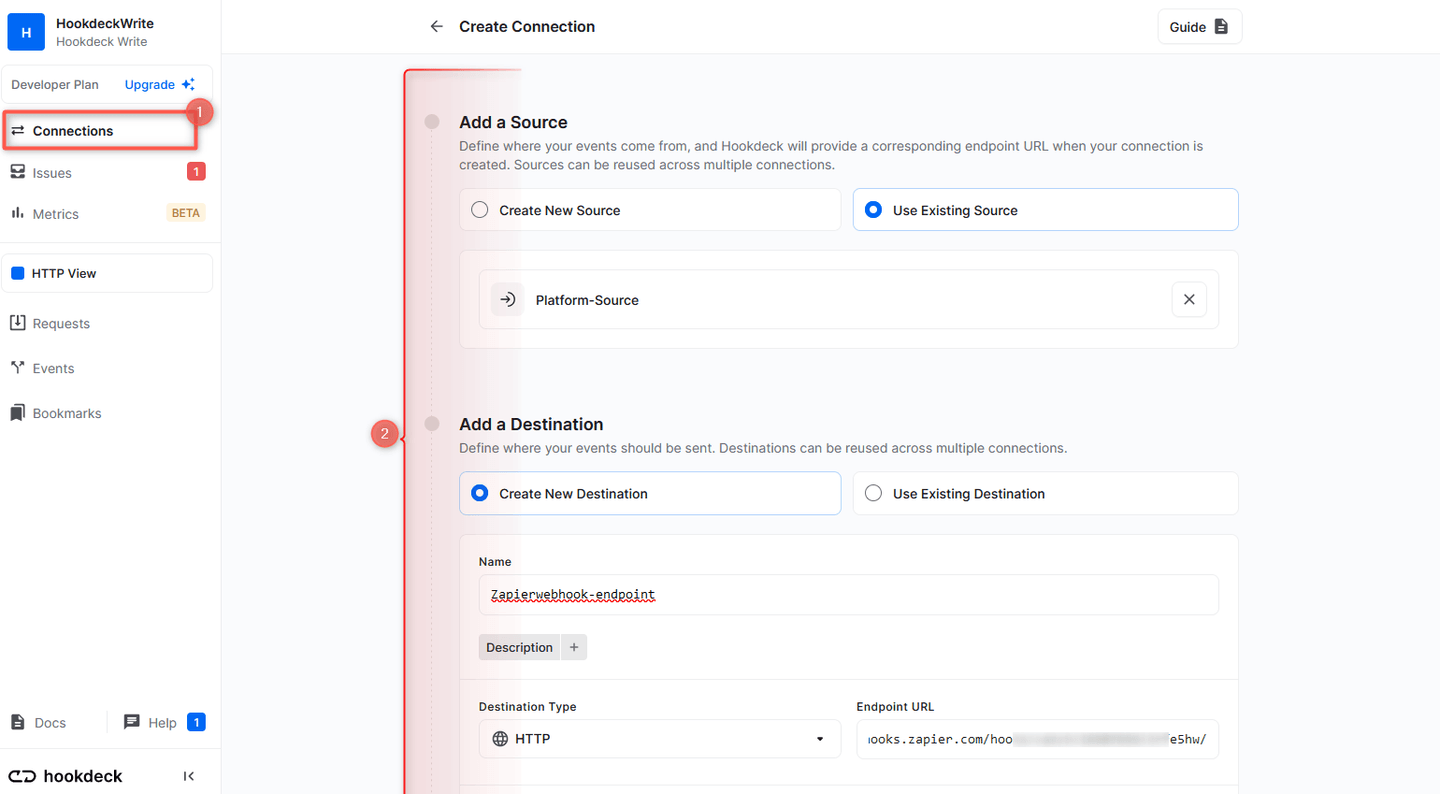Collapse the sidebar with the chevron control
The height and width of the screenshot is (794, 1440).
click(x=189, y=776)
